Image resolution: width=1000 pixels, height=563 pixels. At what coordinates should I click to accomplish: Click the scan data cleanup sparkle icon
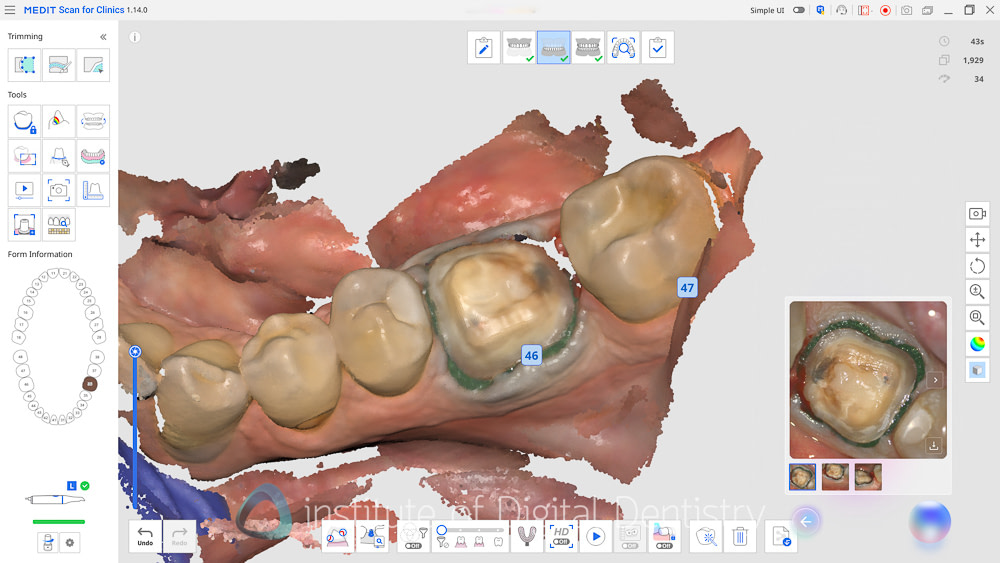tap(706, 537)
